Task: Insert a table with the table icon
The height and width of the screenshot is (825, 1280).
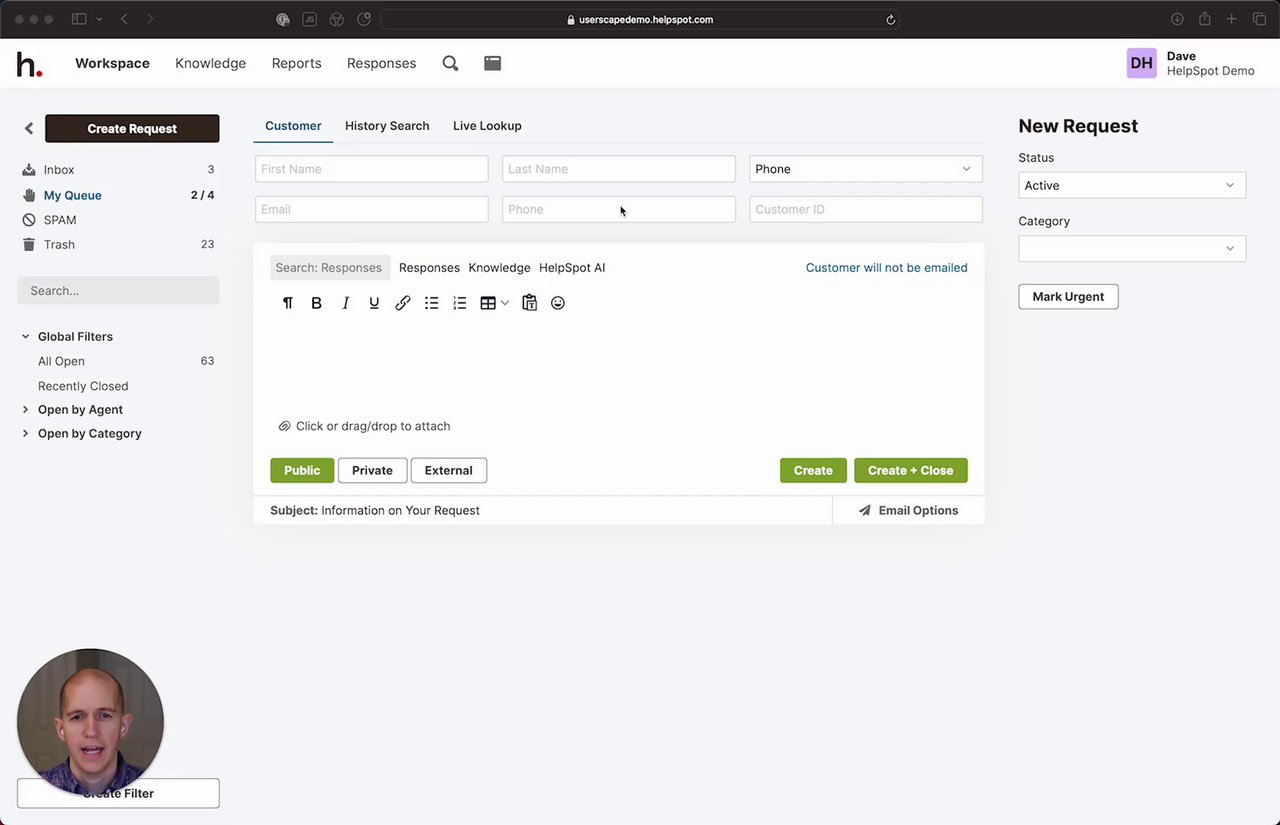Action: tap(488, 303)
